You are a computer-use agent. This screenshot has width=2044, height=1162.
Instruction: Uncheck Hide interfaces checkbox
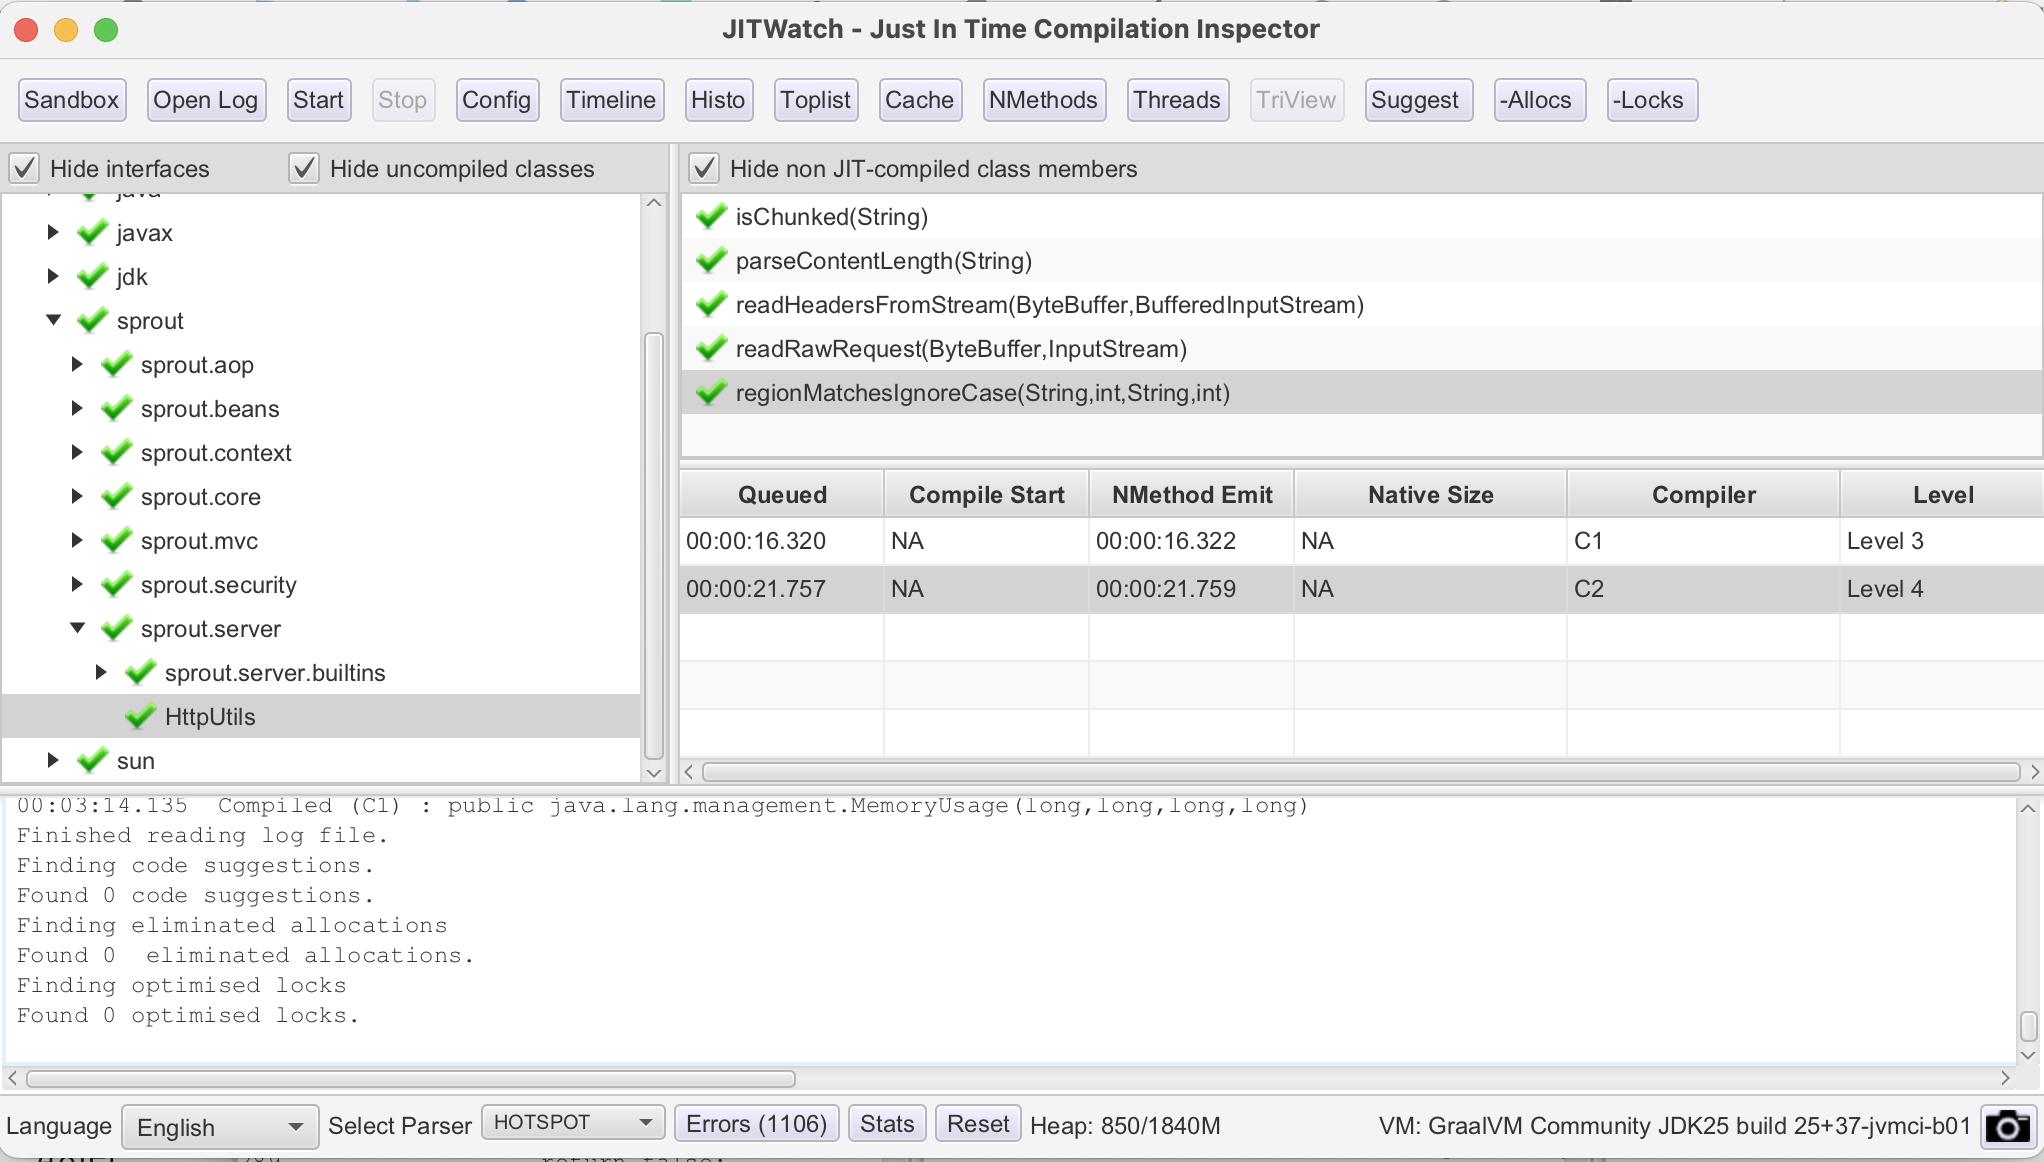pos(25,169)
